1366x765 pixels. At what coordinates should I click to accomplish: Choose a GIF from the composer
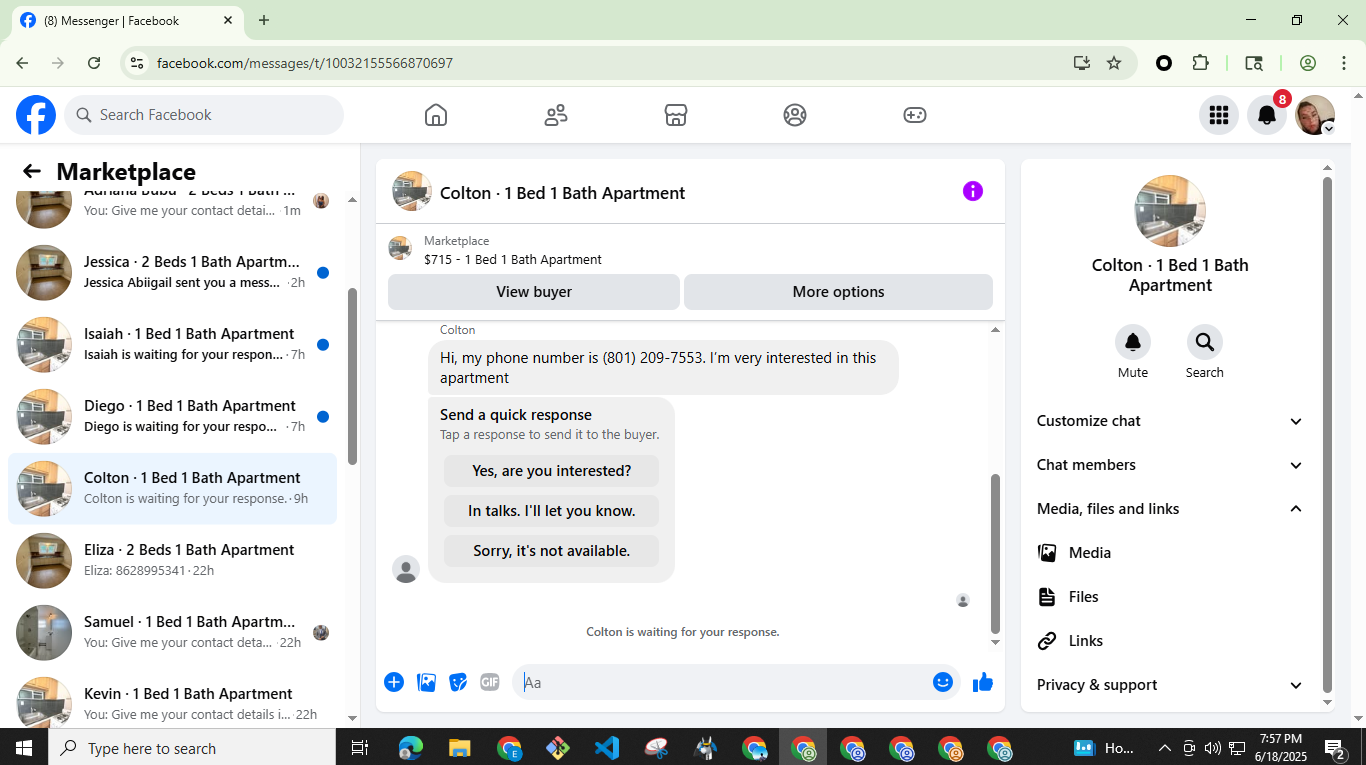pyautogui.click(x=490, y=682)
